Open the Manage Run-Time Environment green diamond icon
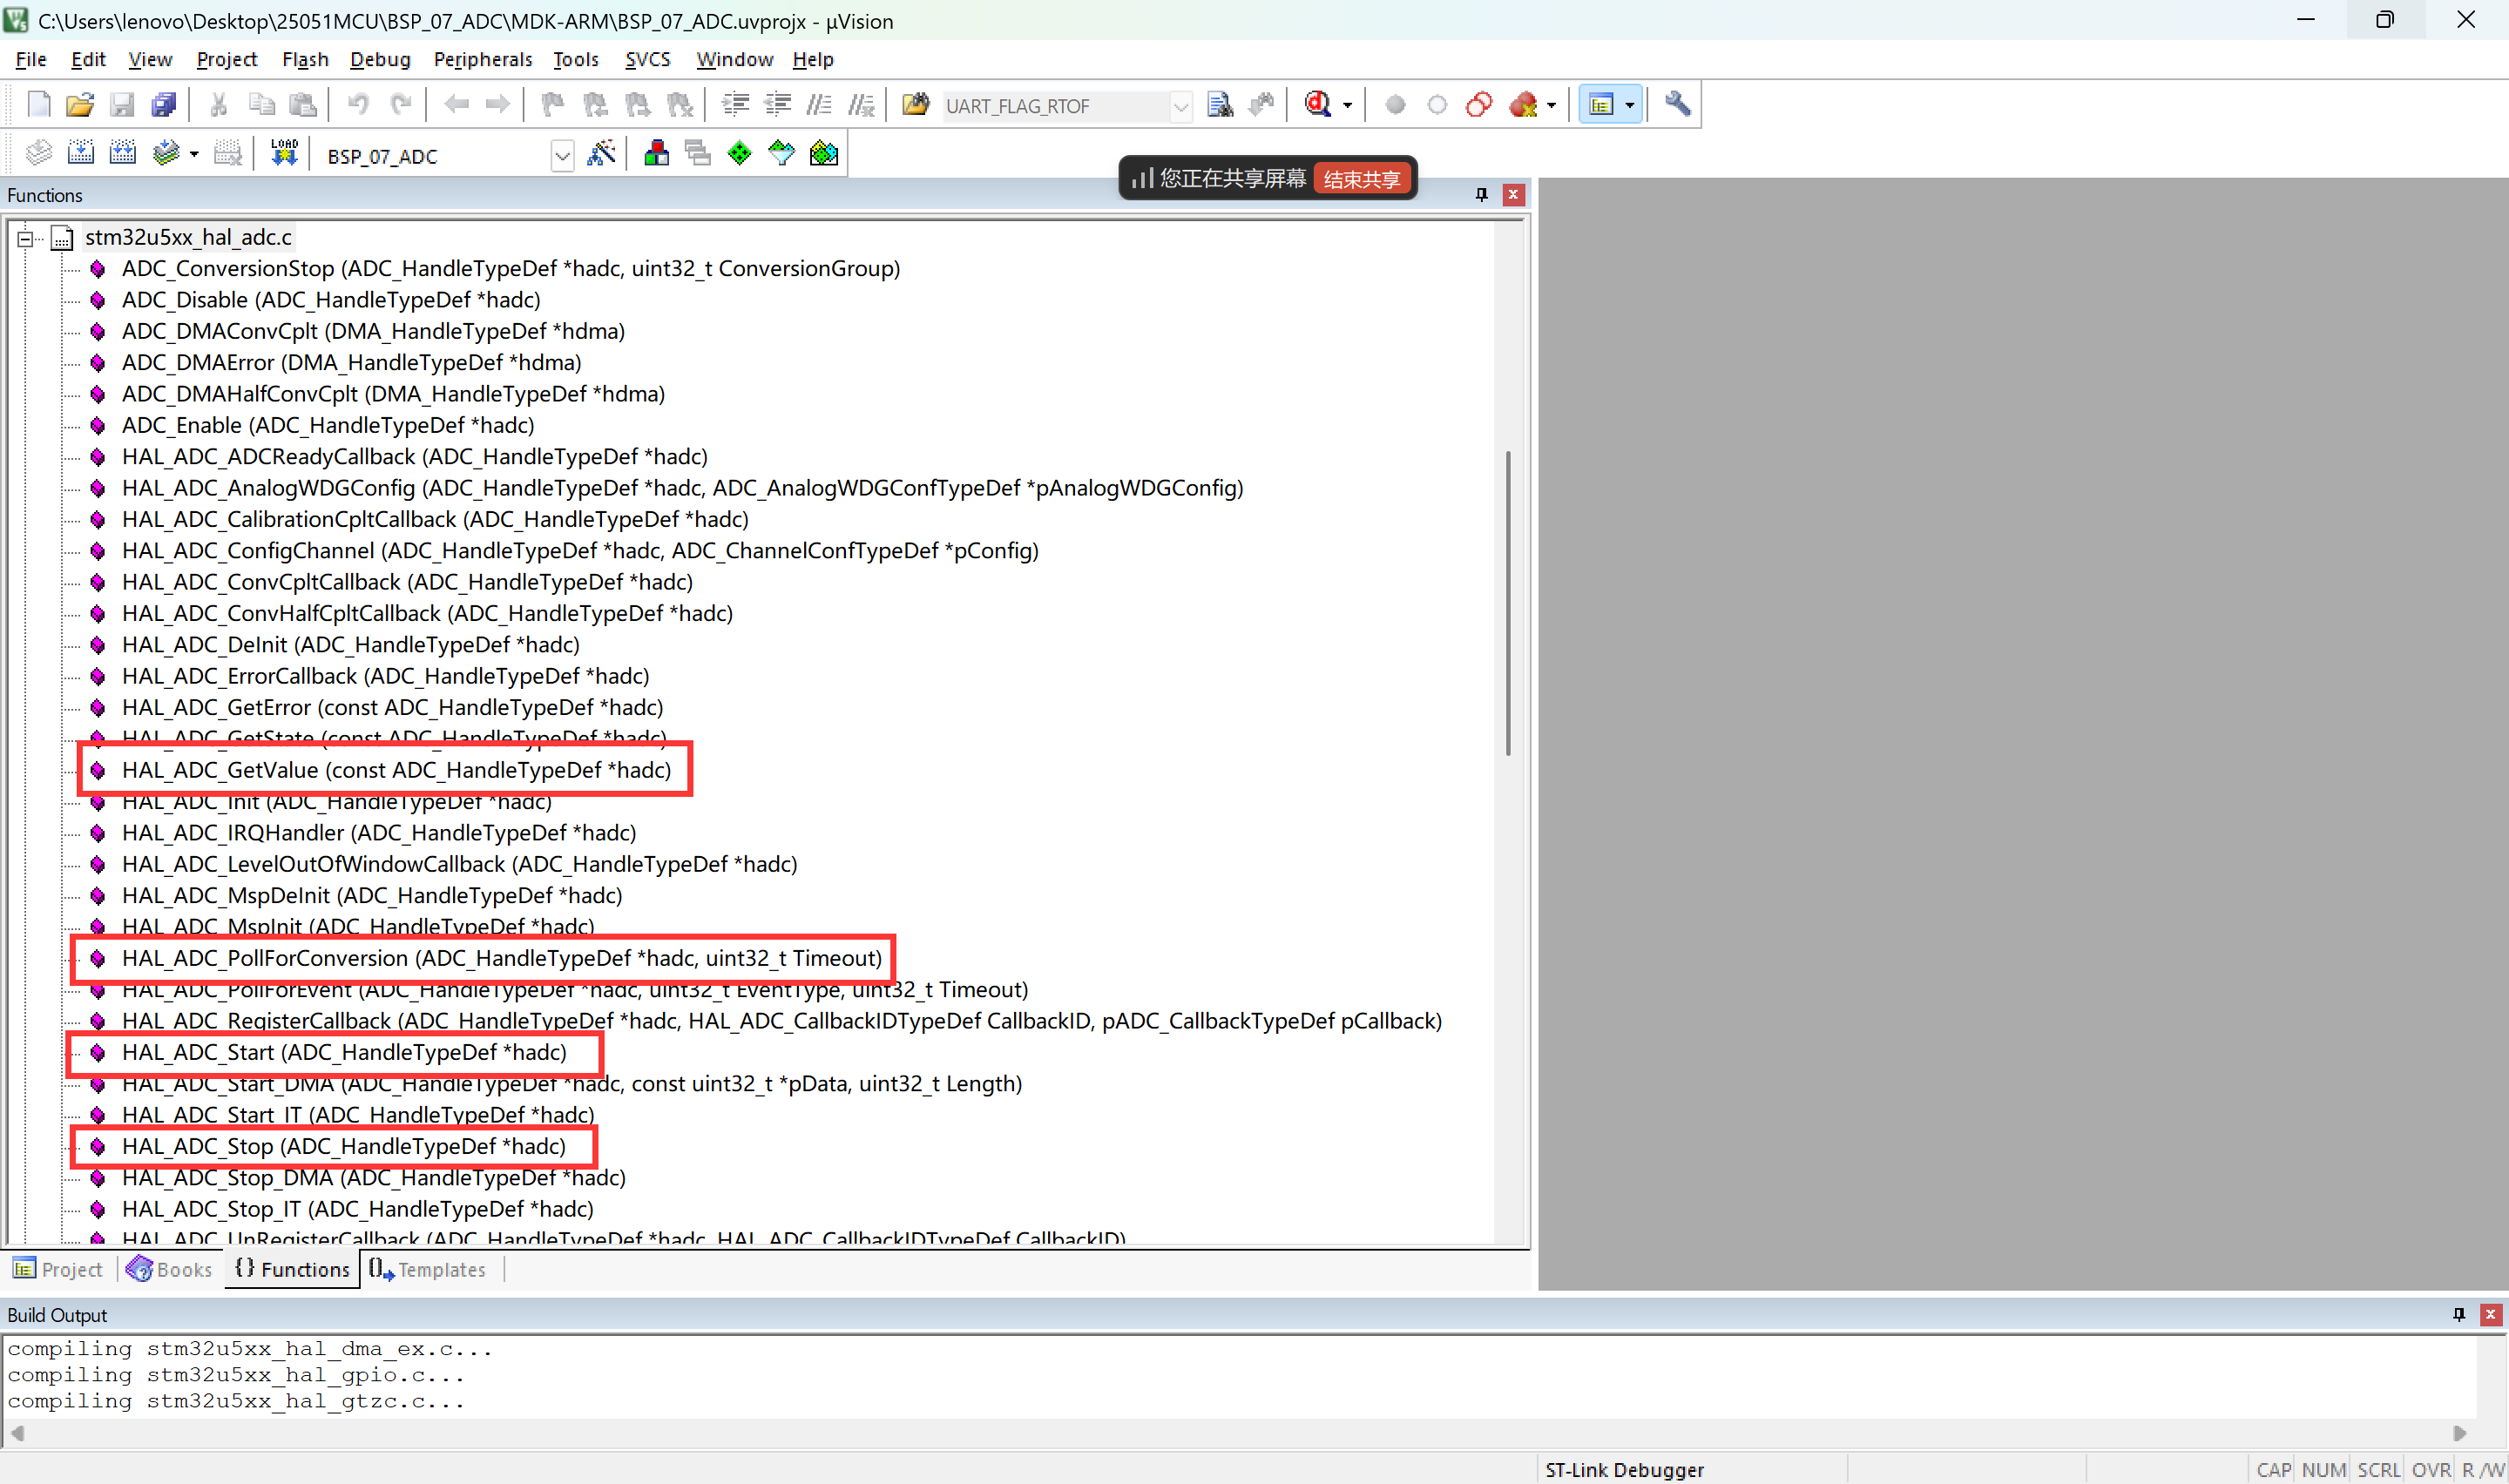 pyautogui.click(x=739, y=153)
